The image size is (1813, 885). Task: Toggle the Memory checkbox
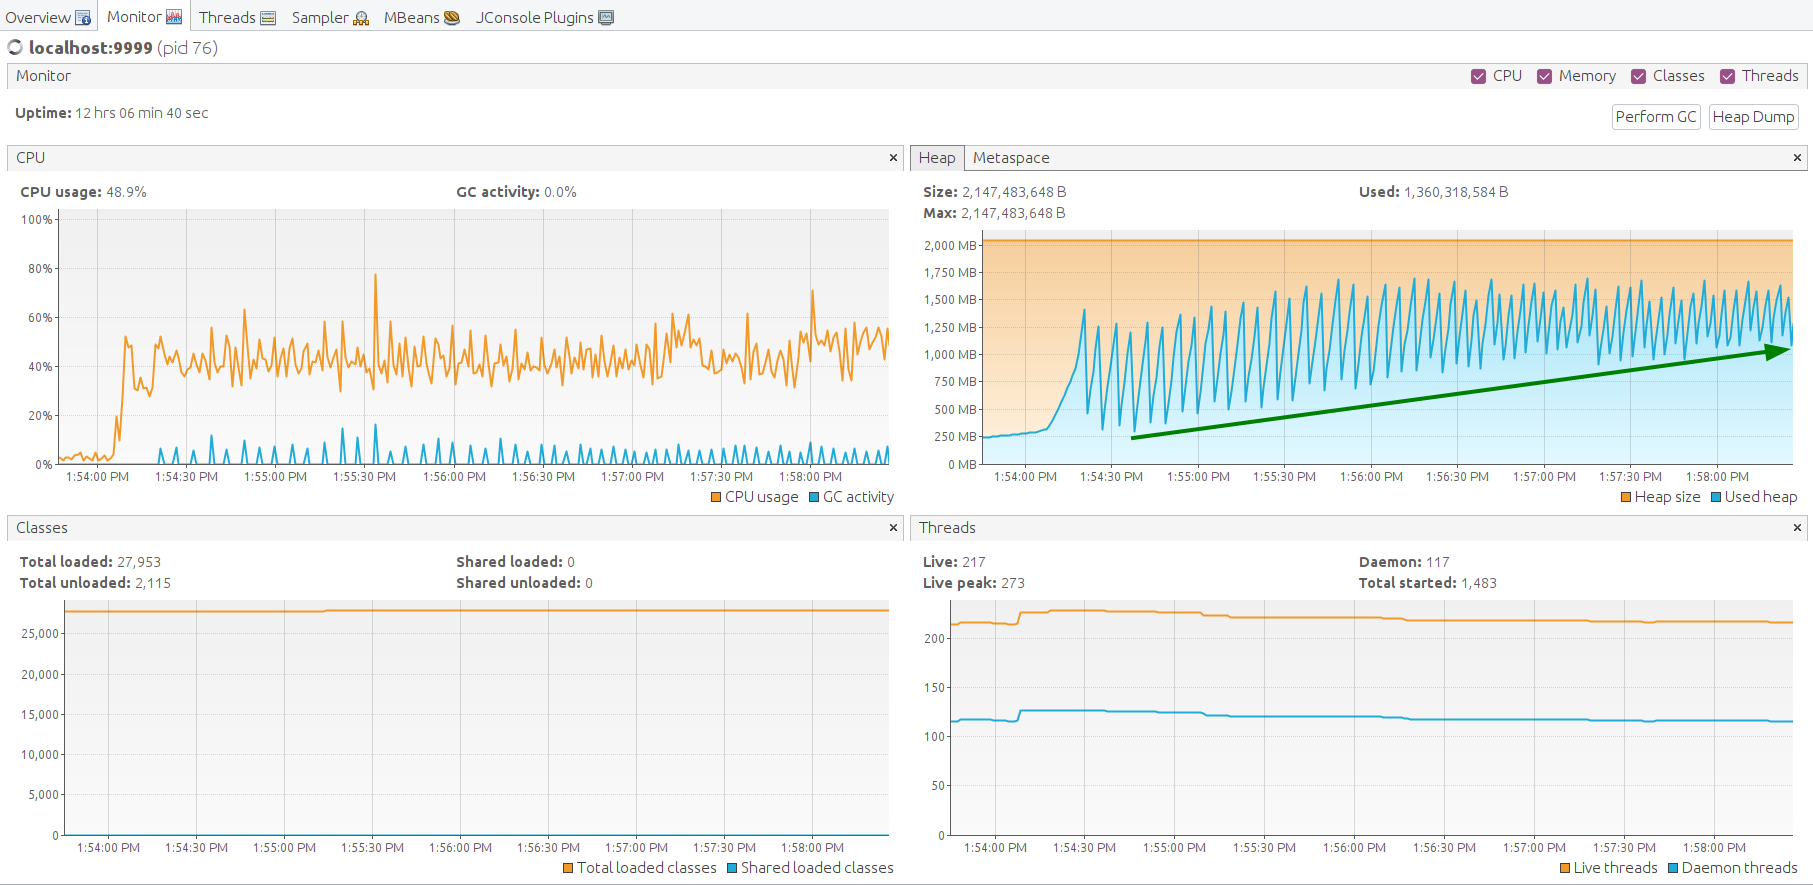click(x=1544, y=77)
